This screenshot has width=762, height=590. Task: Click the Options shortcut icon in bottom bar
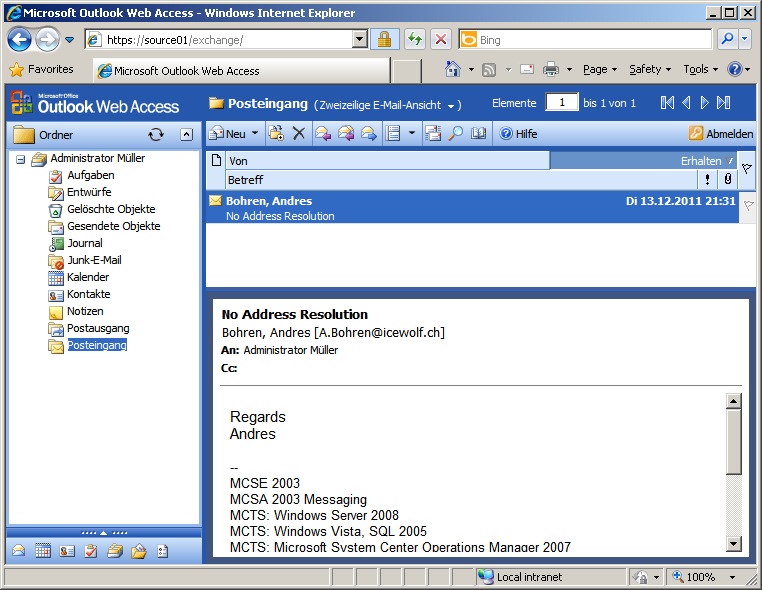coord(162,551)
